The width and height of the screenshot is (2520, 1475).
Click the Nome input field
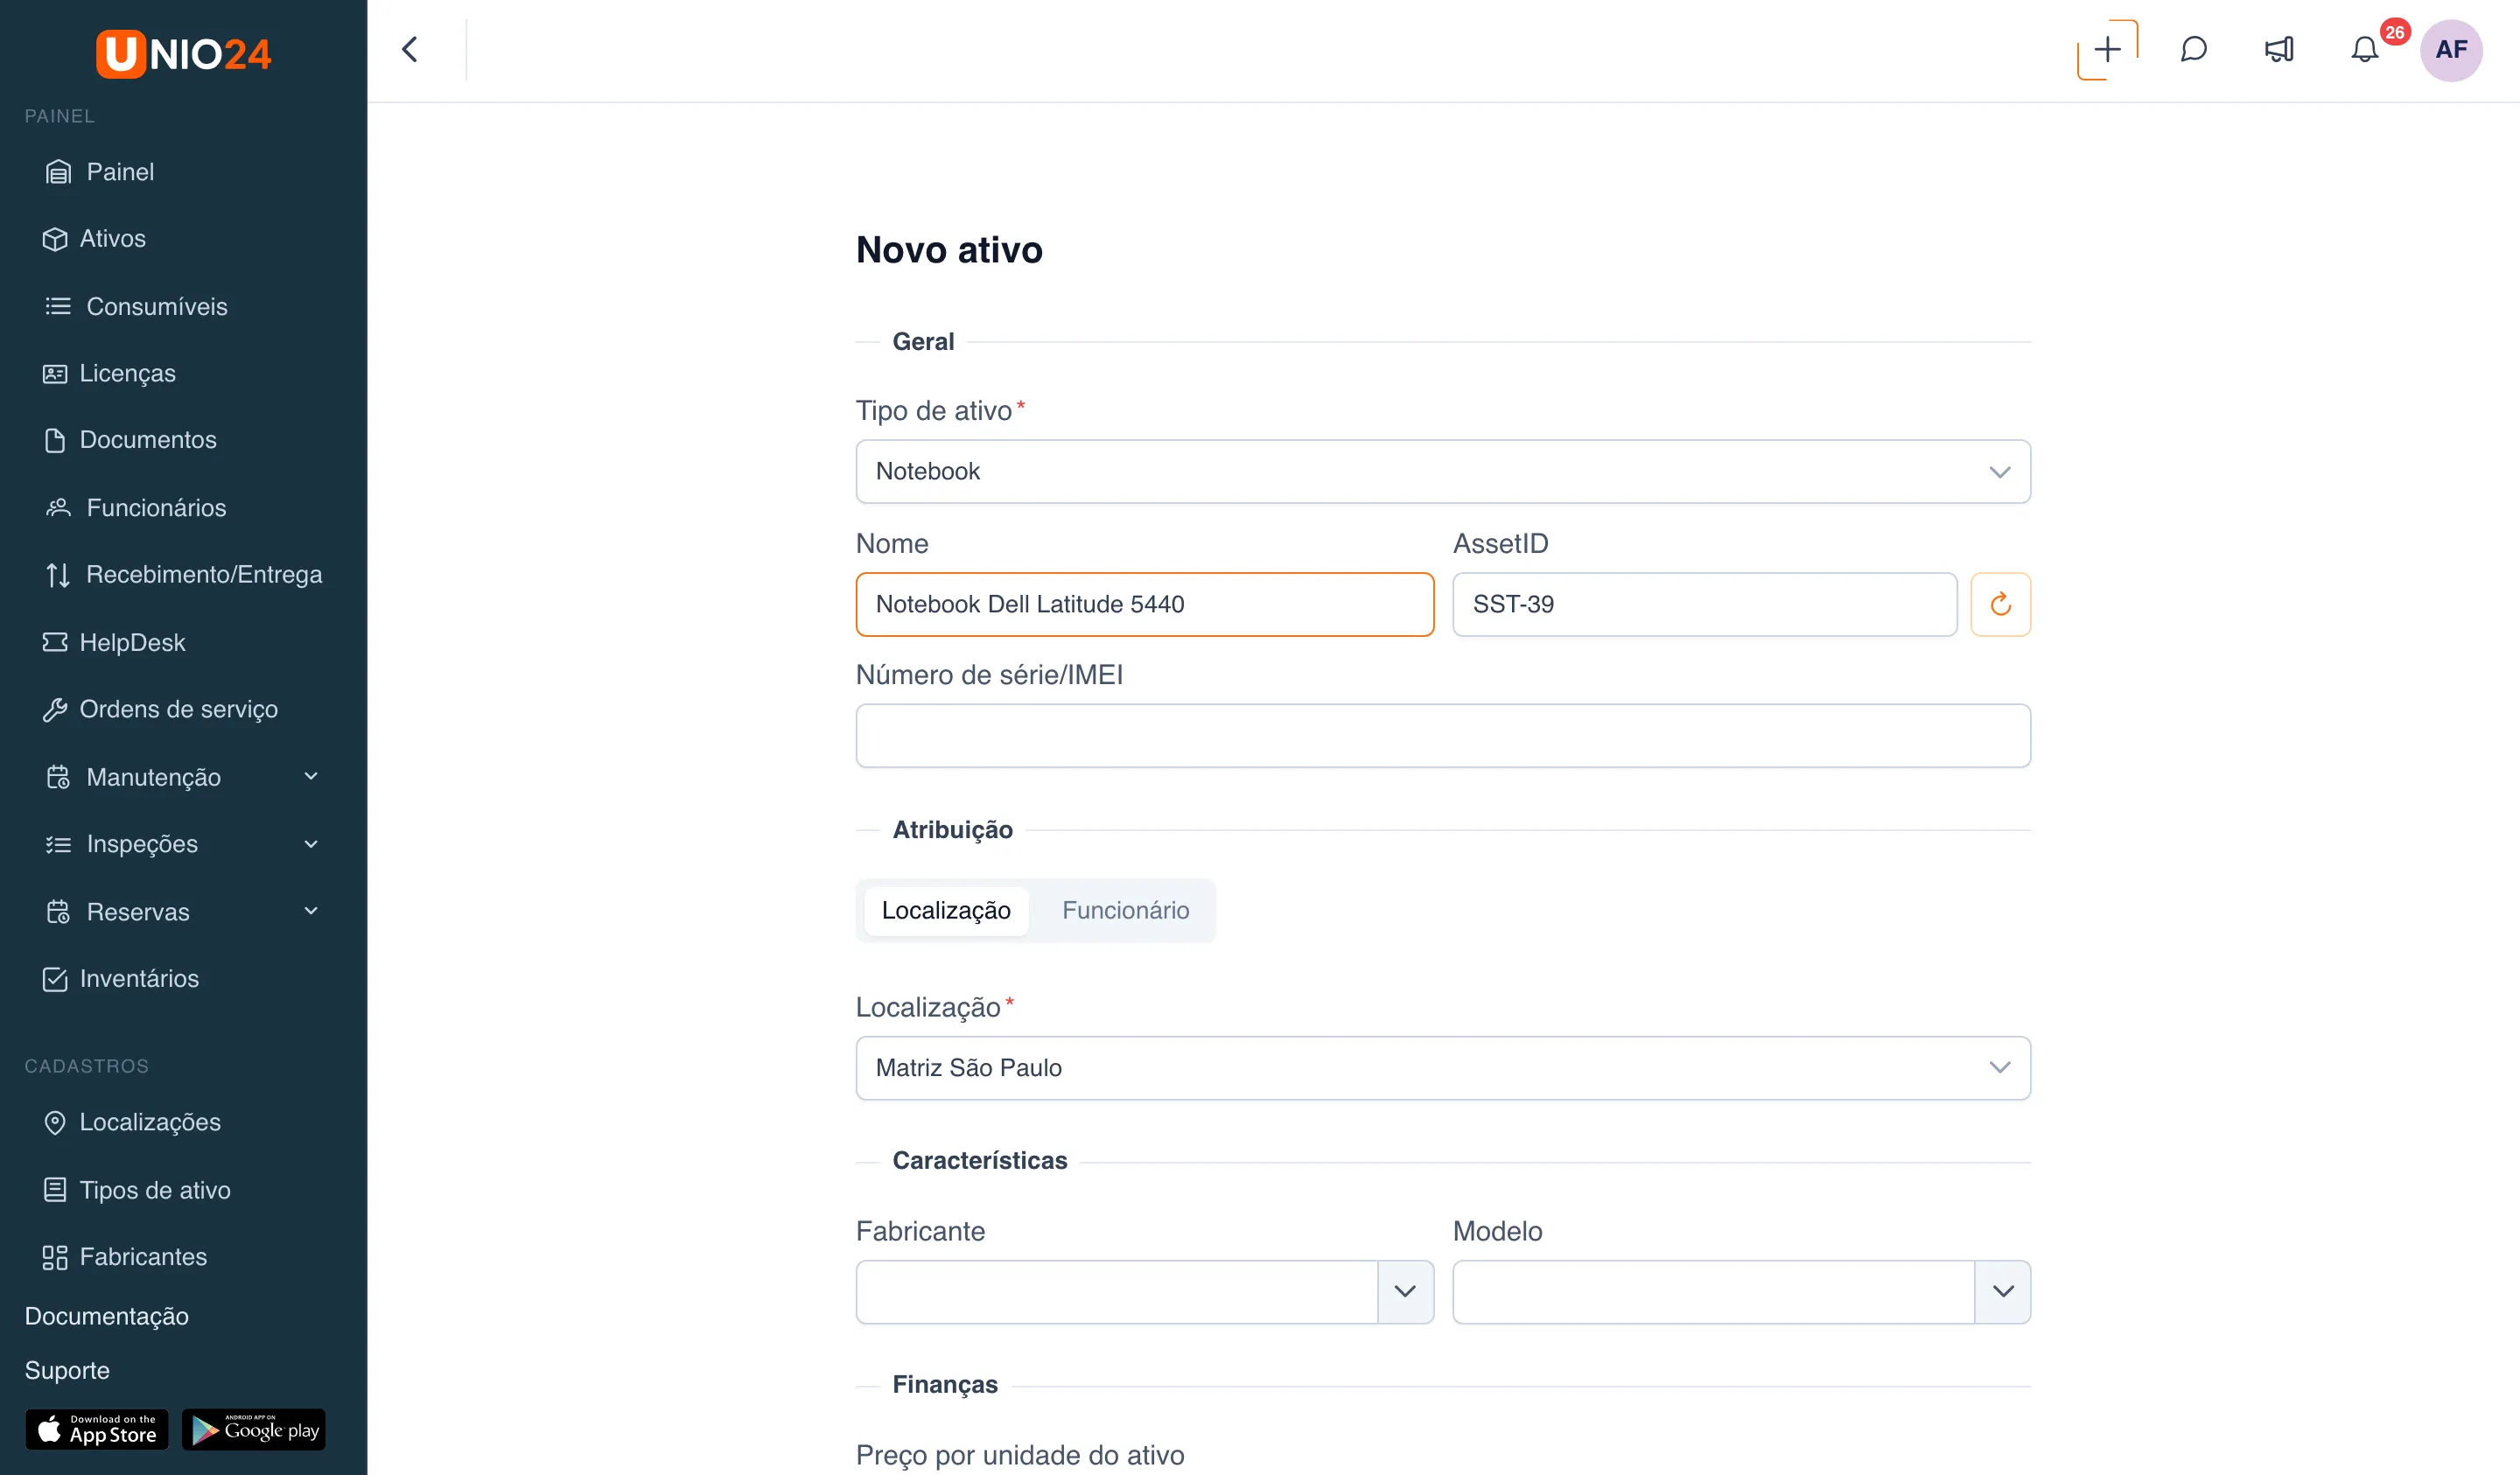(x=1145, y=604)
